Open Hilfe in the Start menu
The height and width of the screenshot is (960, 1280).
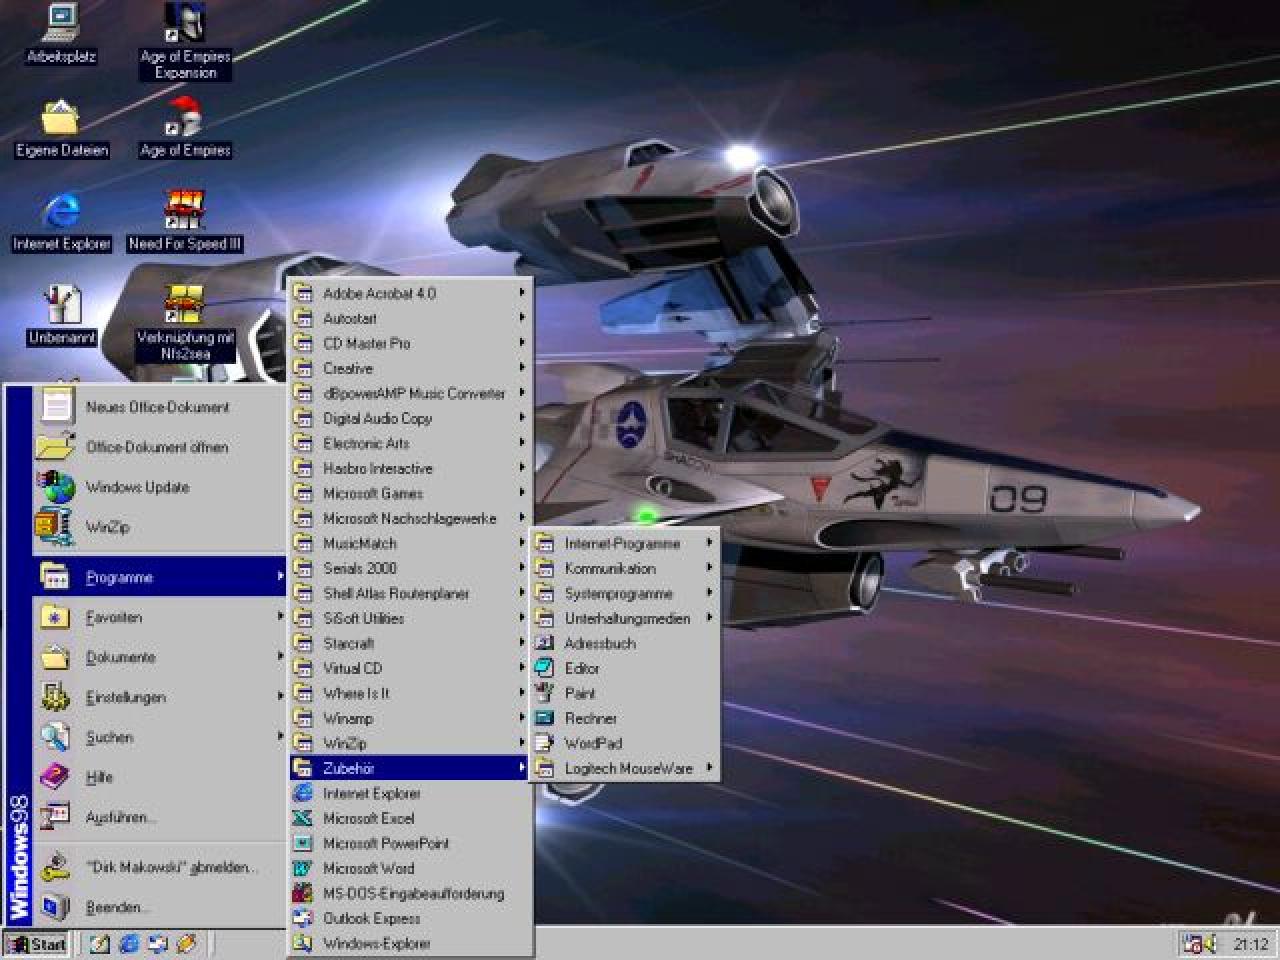[x=160, y=777]
